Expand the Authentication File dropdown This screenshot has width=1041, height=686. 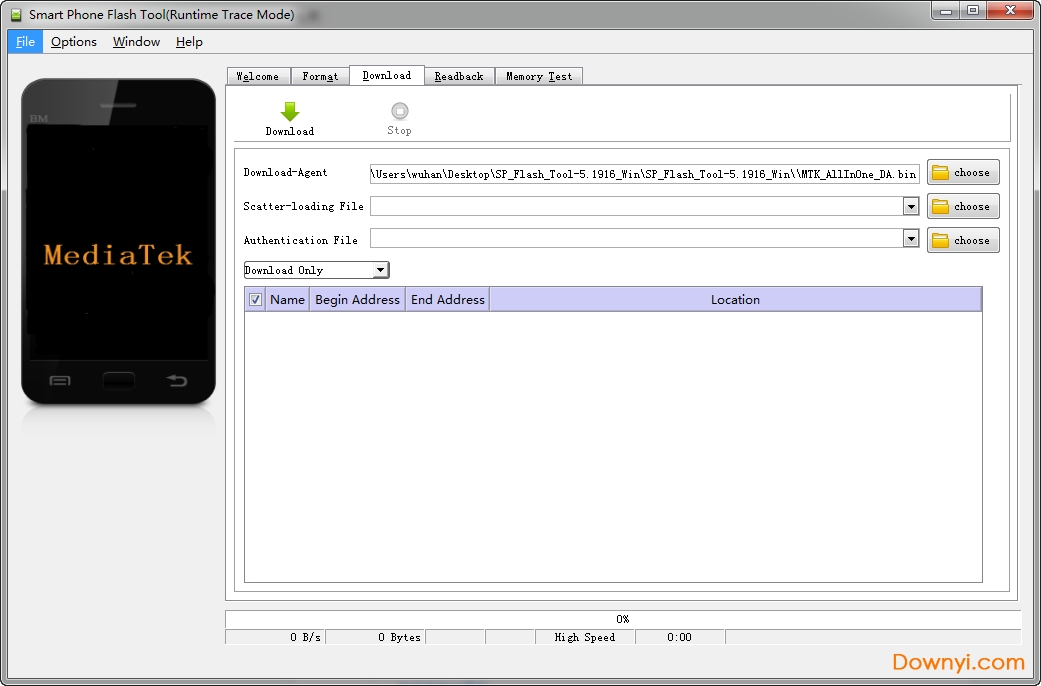(x=910, y=240)
